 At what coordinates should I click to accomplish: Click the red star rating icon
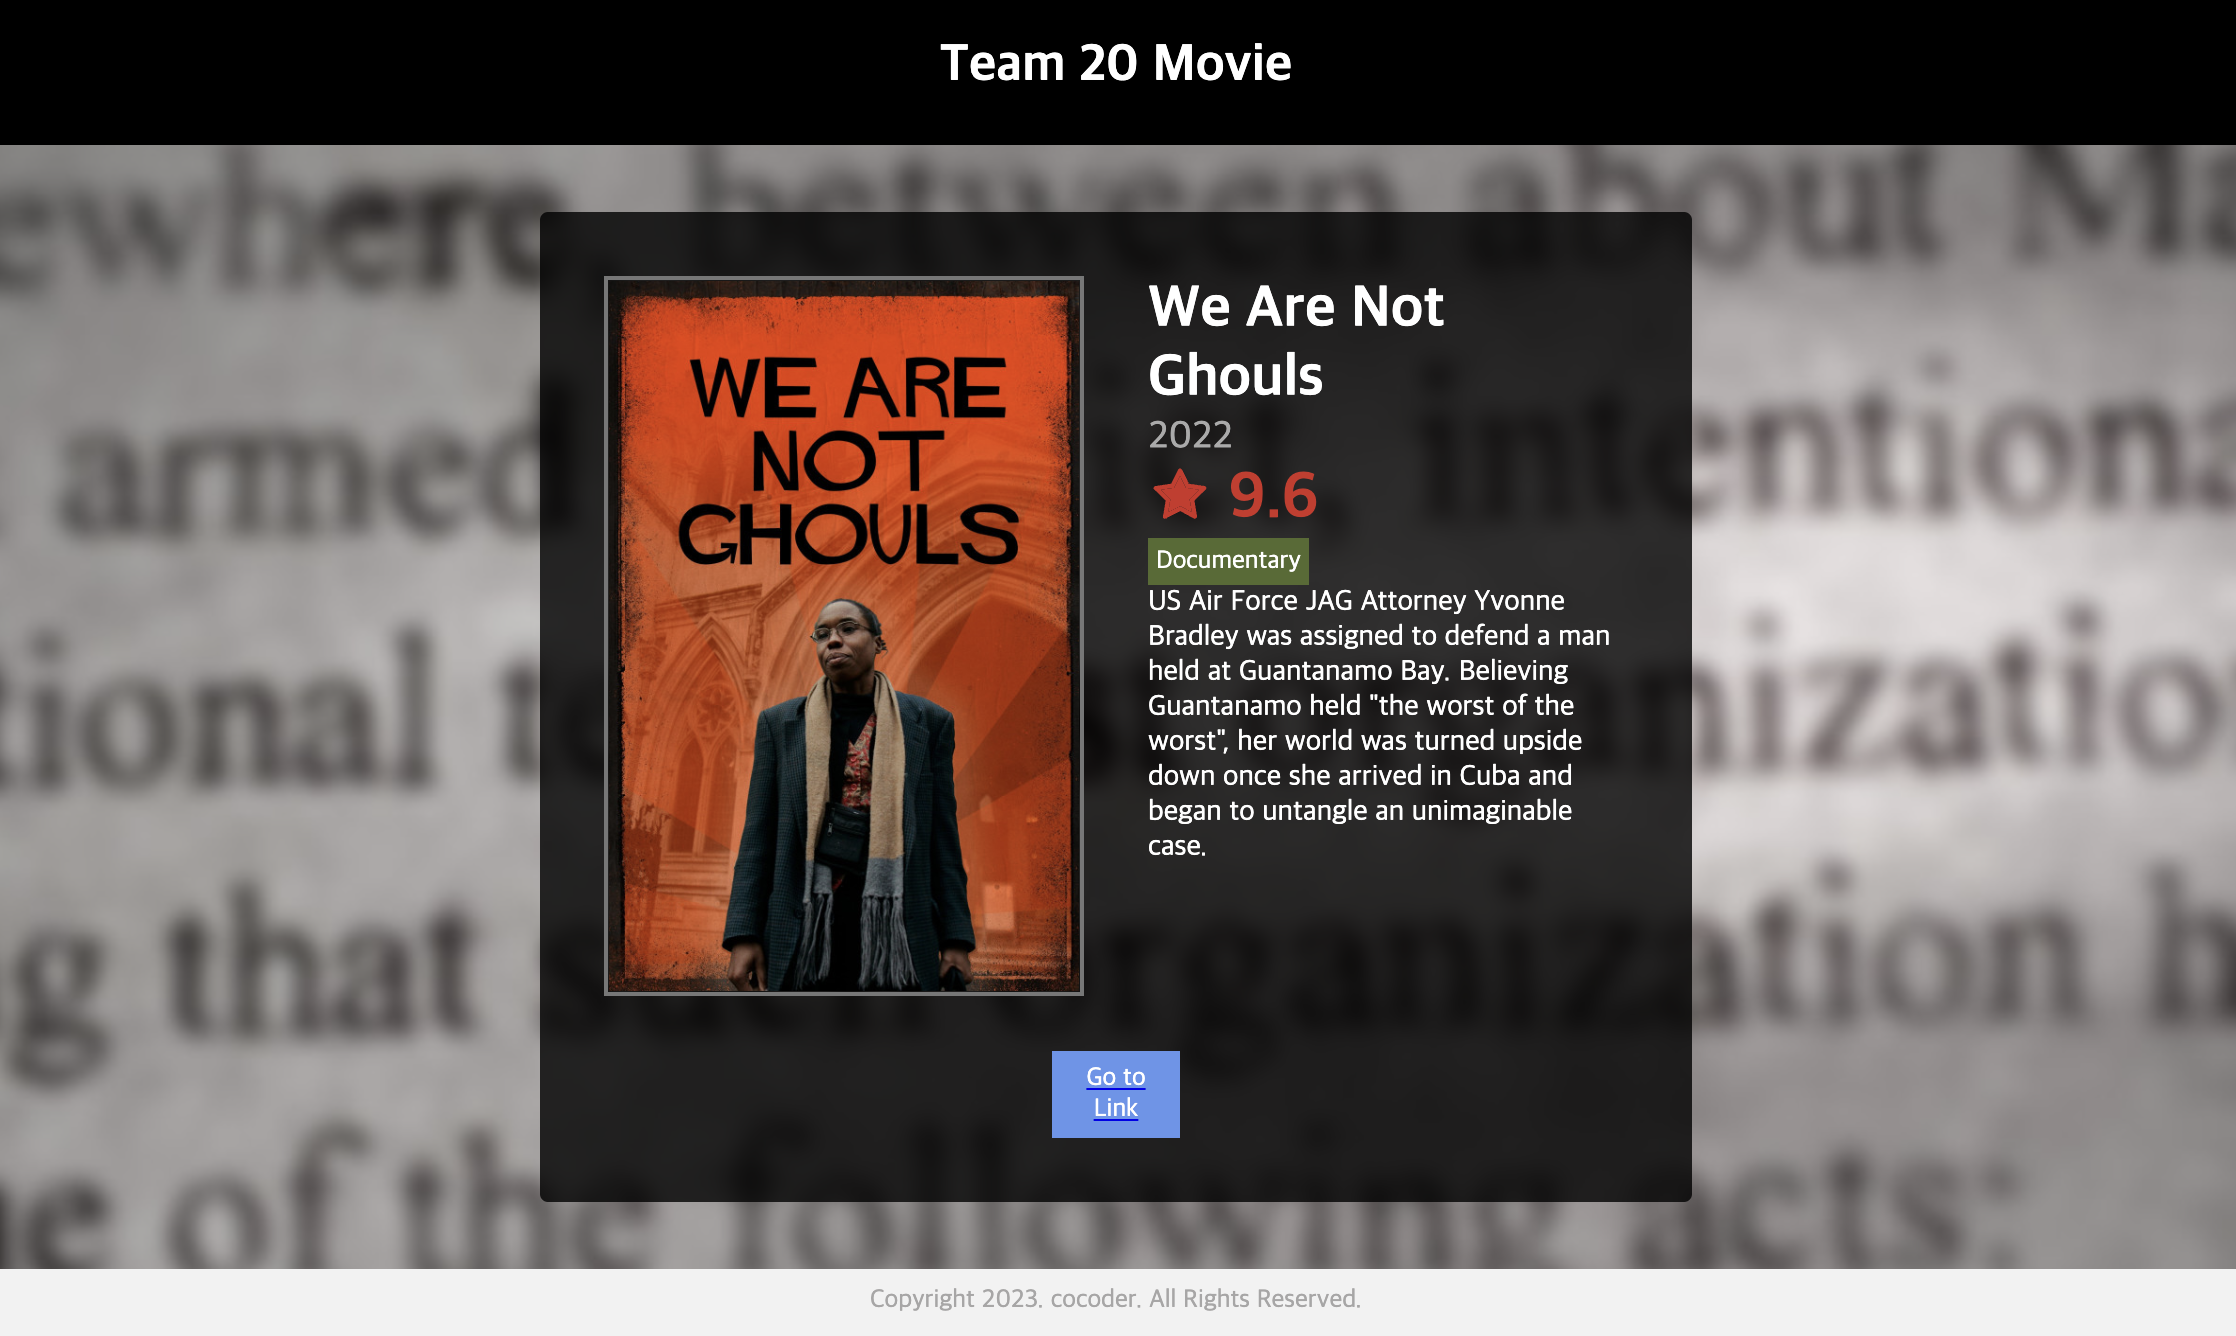pyautogui.click(x=1179, y=495)
